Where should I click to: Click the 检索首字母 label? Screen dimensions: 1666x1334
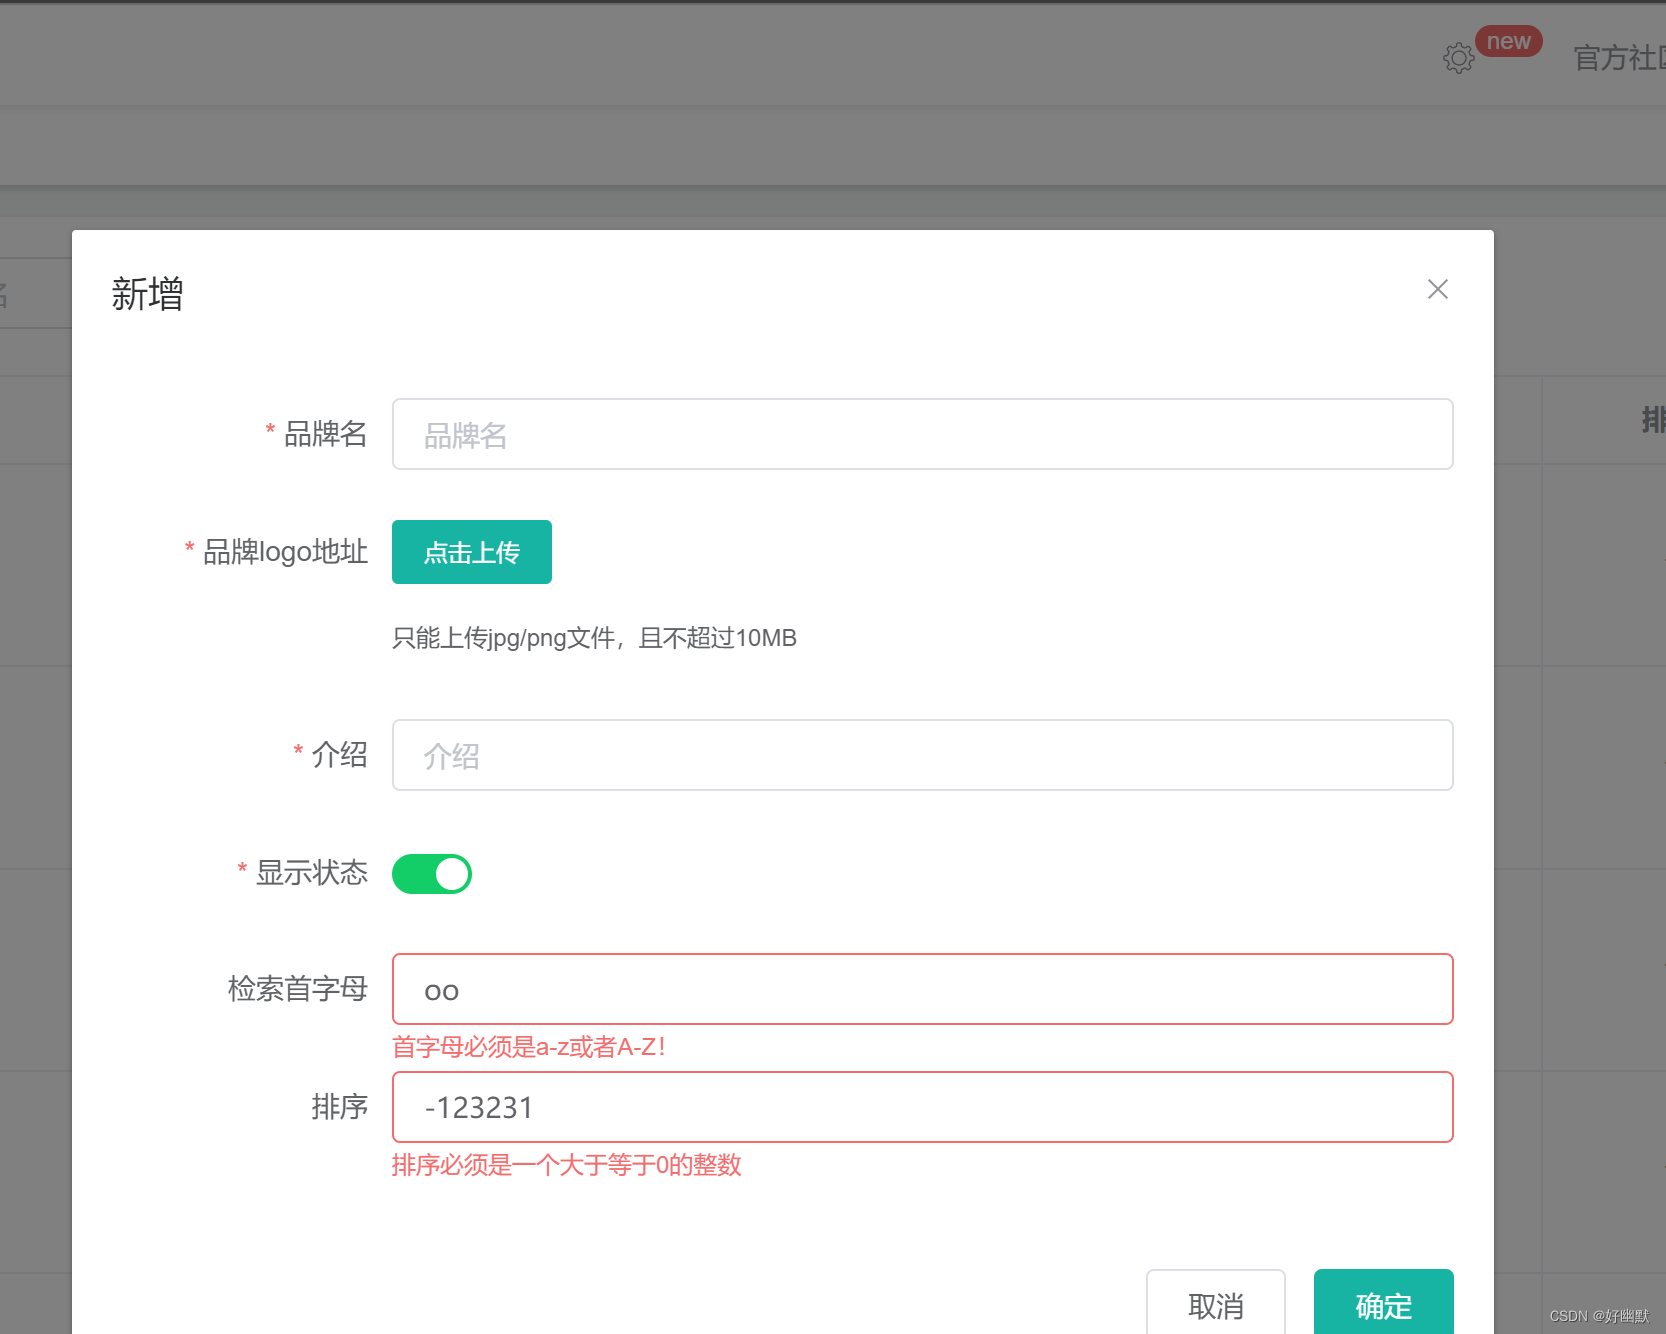click(x=298, y=989)
